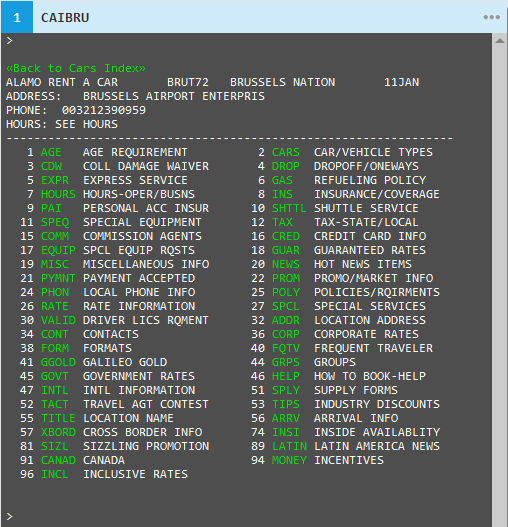508x527 pixels.
Task: Open HOURS operation hours link
Action: 58,194
